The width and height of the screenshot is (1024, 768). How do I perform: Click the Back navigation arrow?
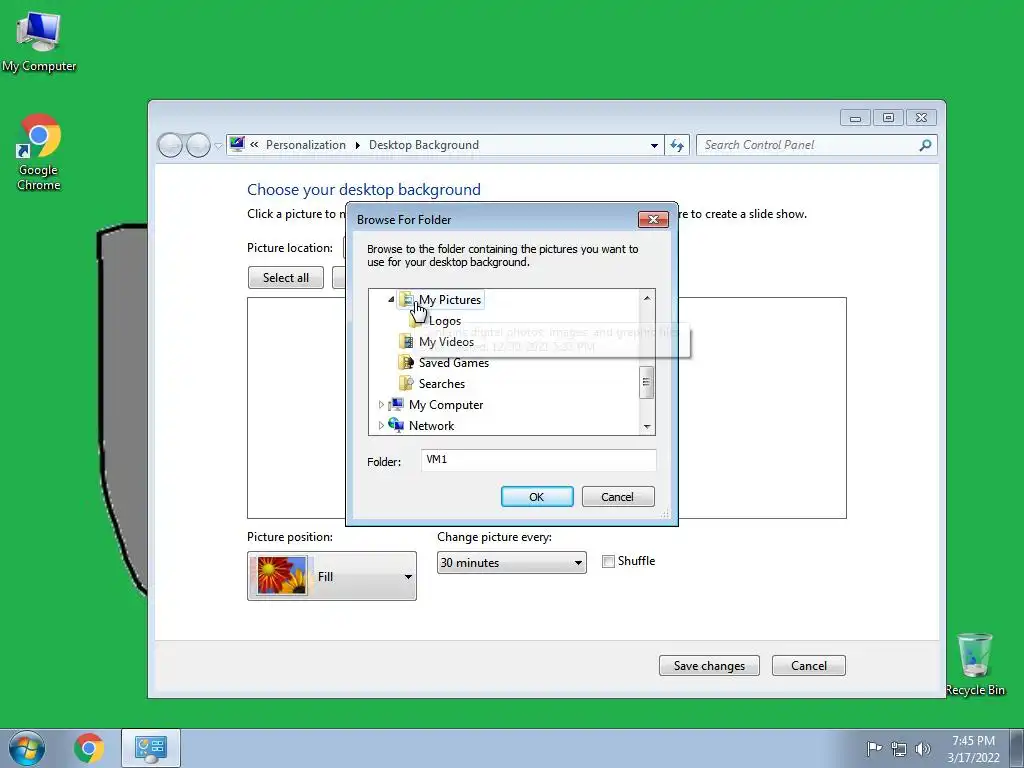(170, 145)
